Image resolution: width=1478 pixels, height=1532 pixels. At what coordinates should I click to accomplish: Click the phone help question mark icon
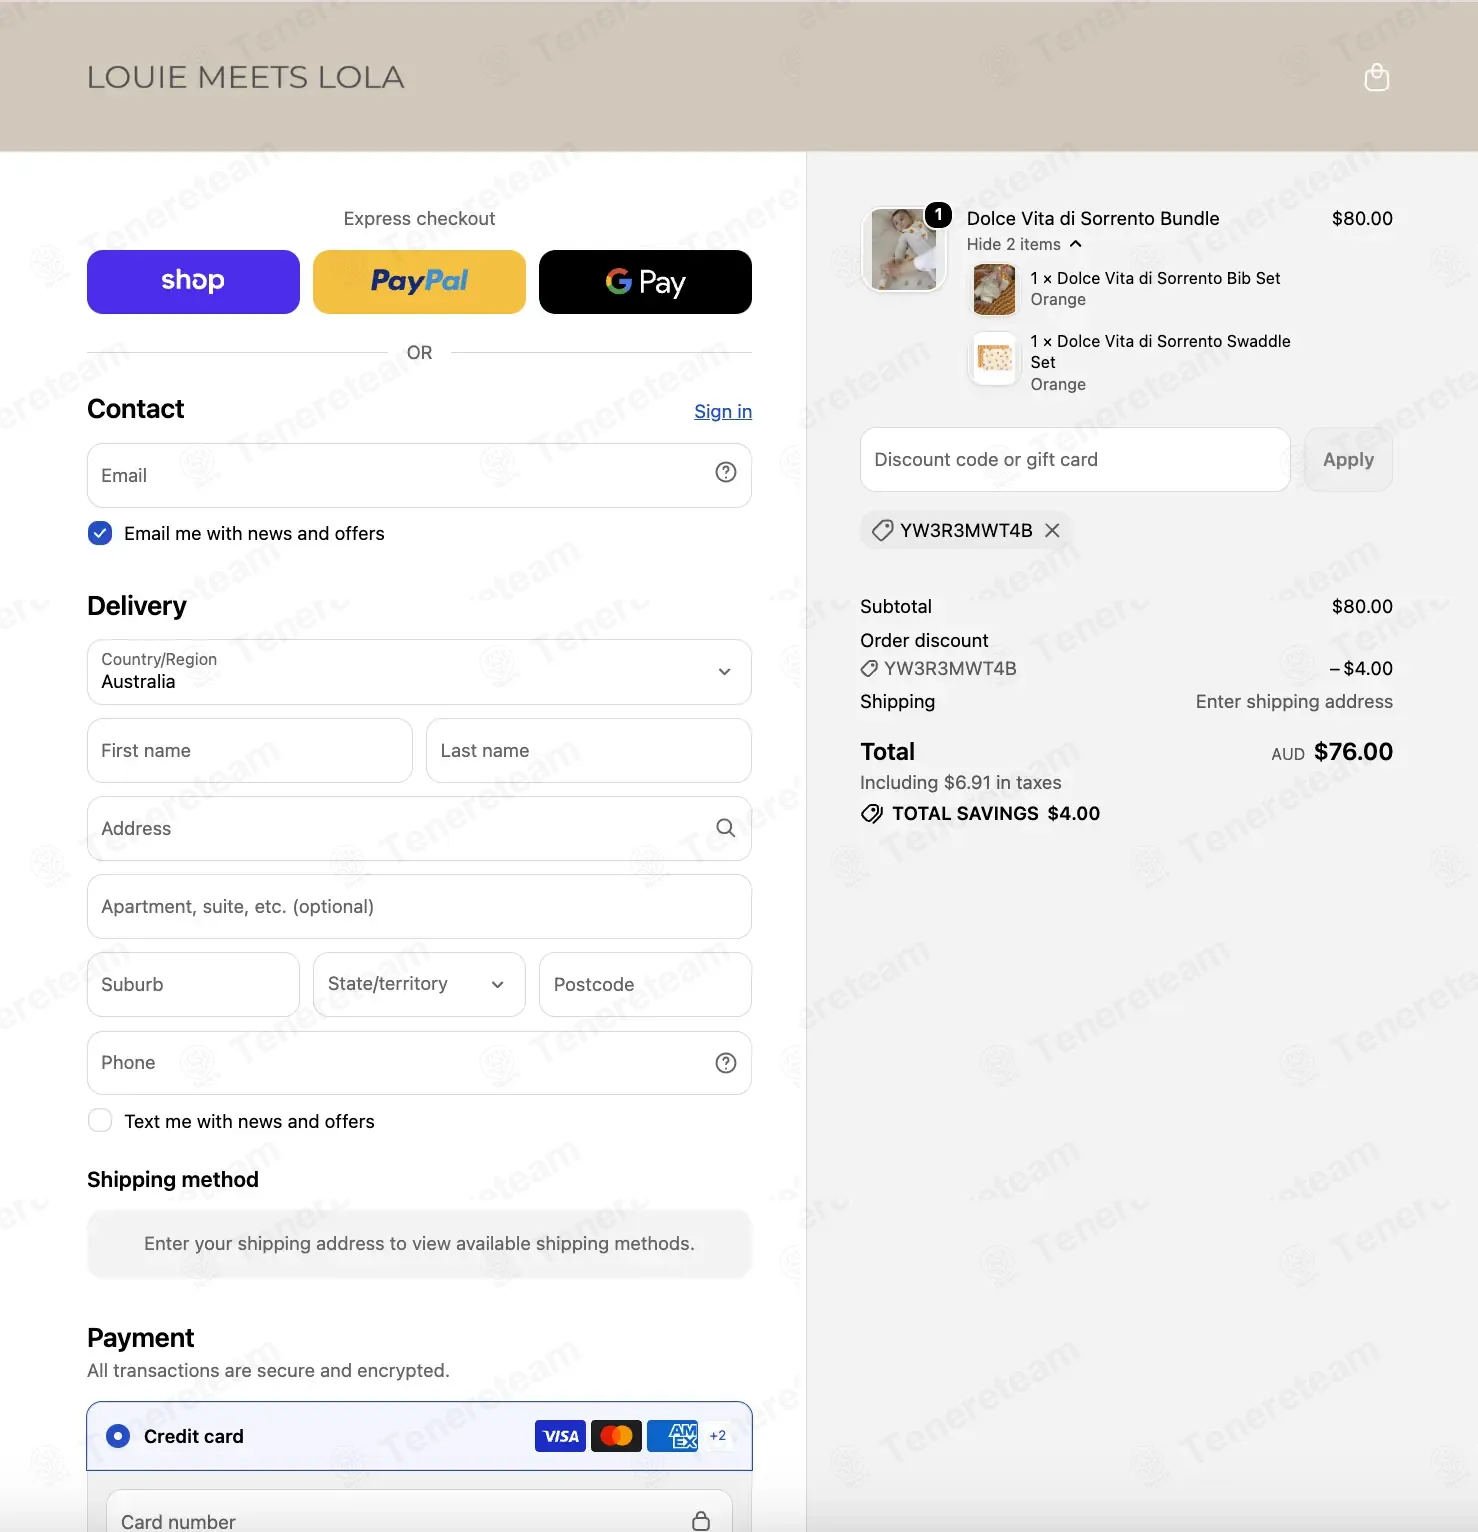coord(726,1063)
